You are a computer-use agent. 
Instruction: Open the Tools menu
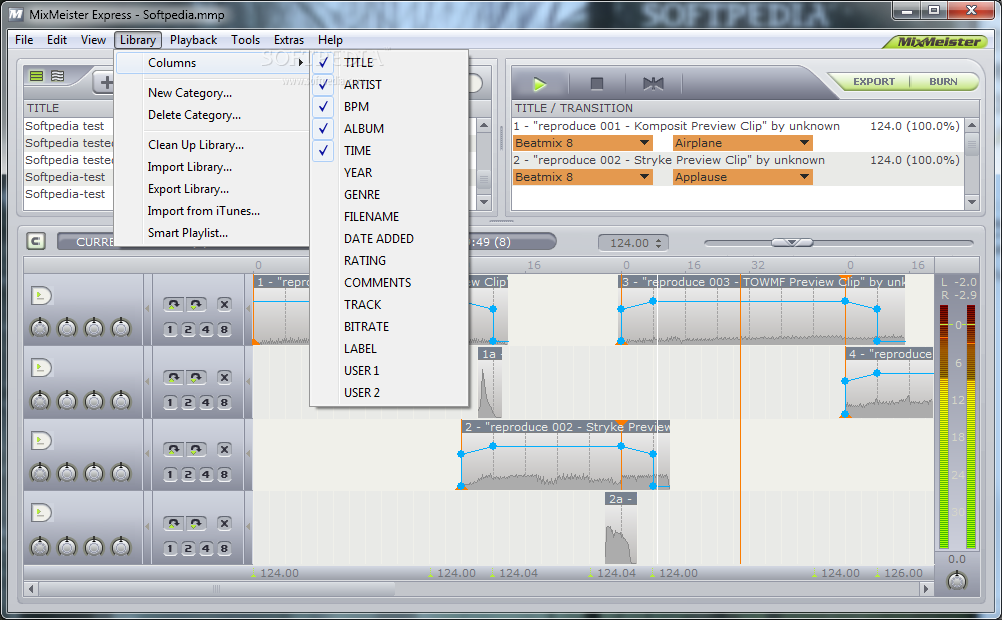tap(245, 40)
